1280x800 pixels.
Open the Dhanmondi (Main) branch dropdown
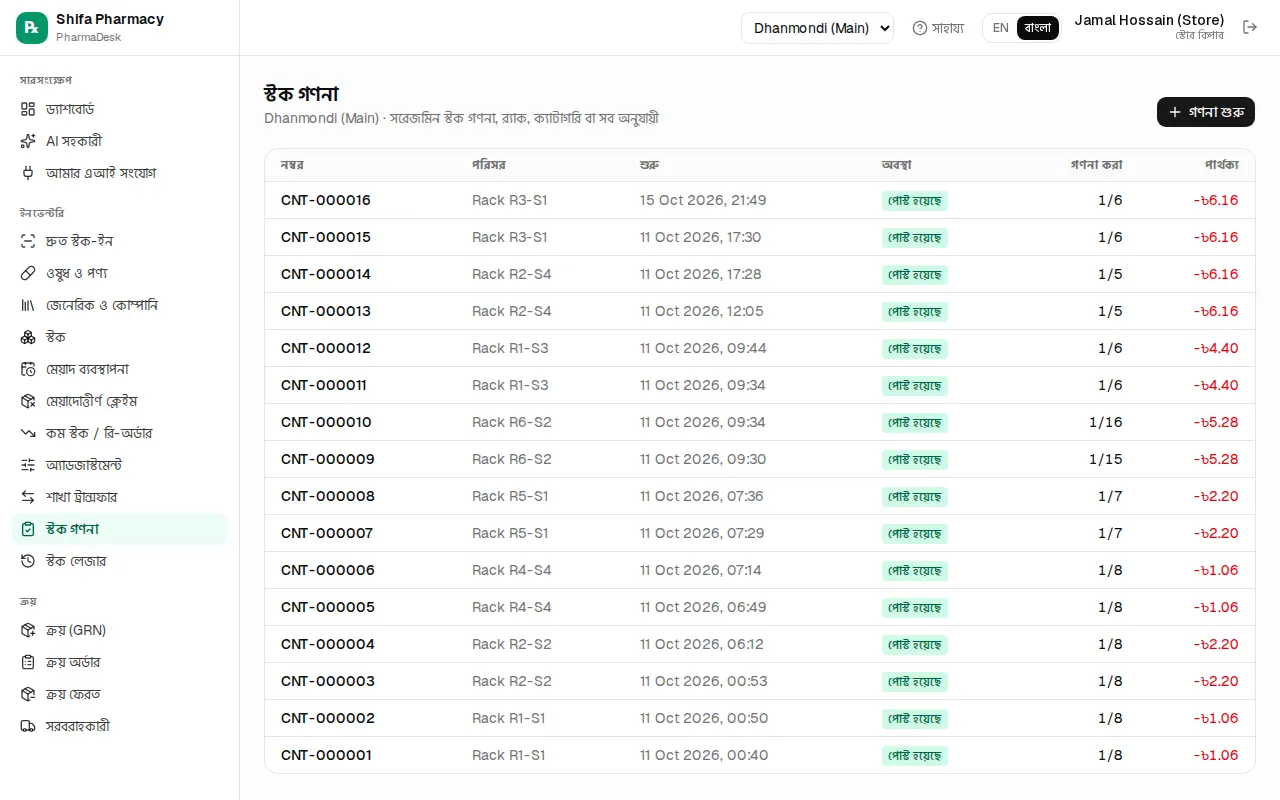pos(817,28)
